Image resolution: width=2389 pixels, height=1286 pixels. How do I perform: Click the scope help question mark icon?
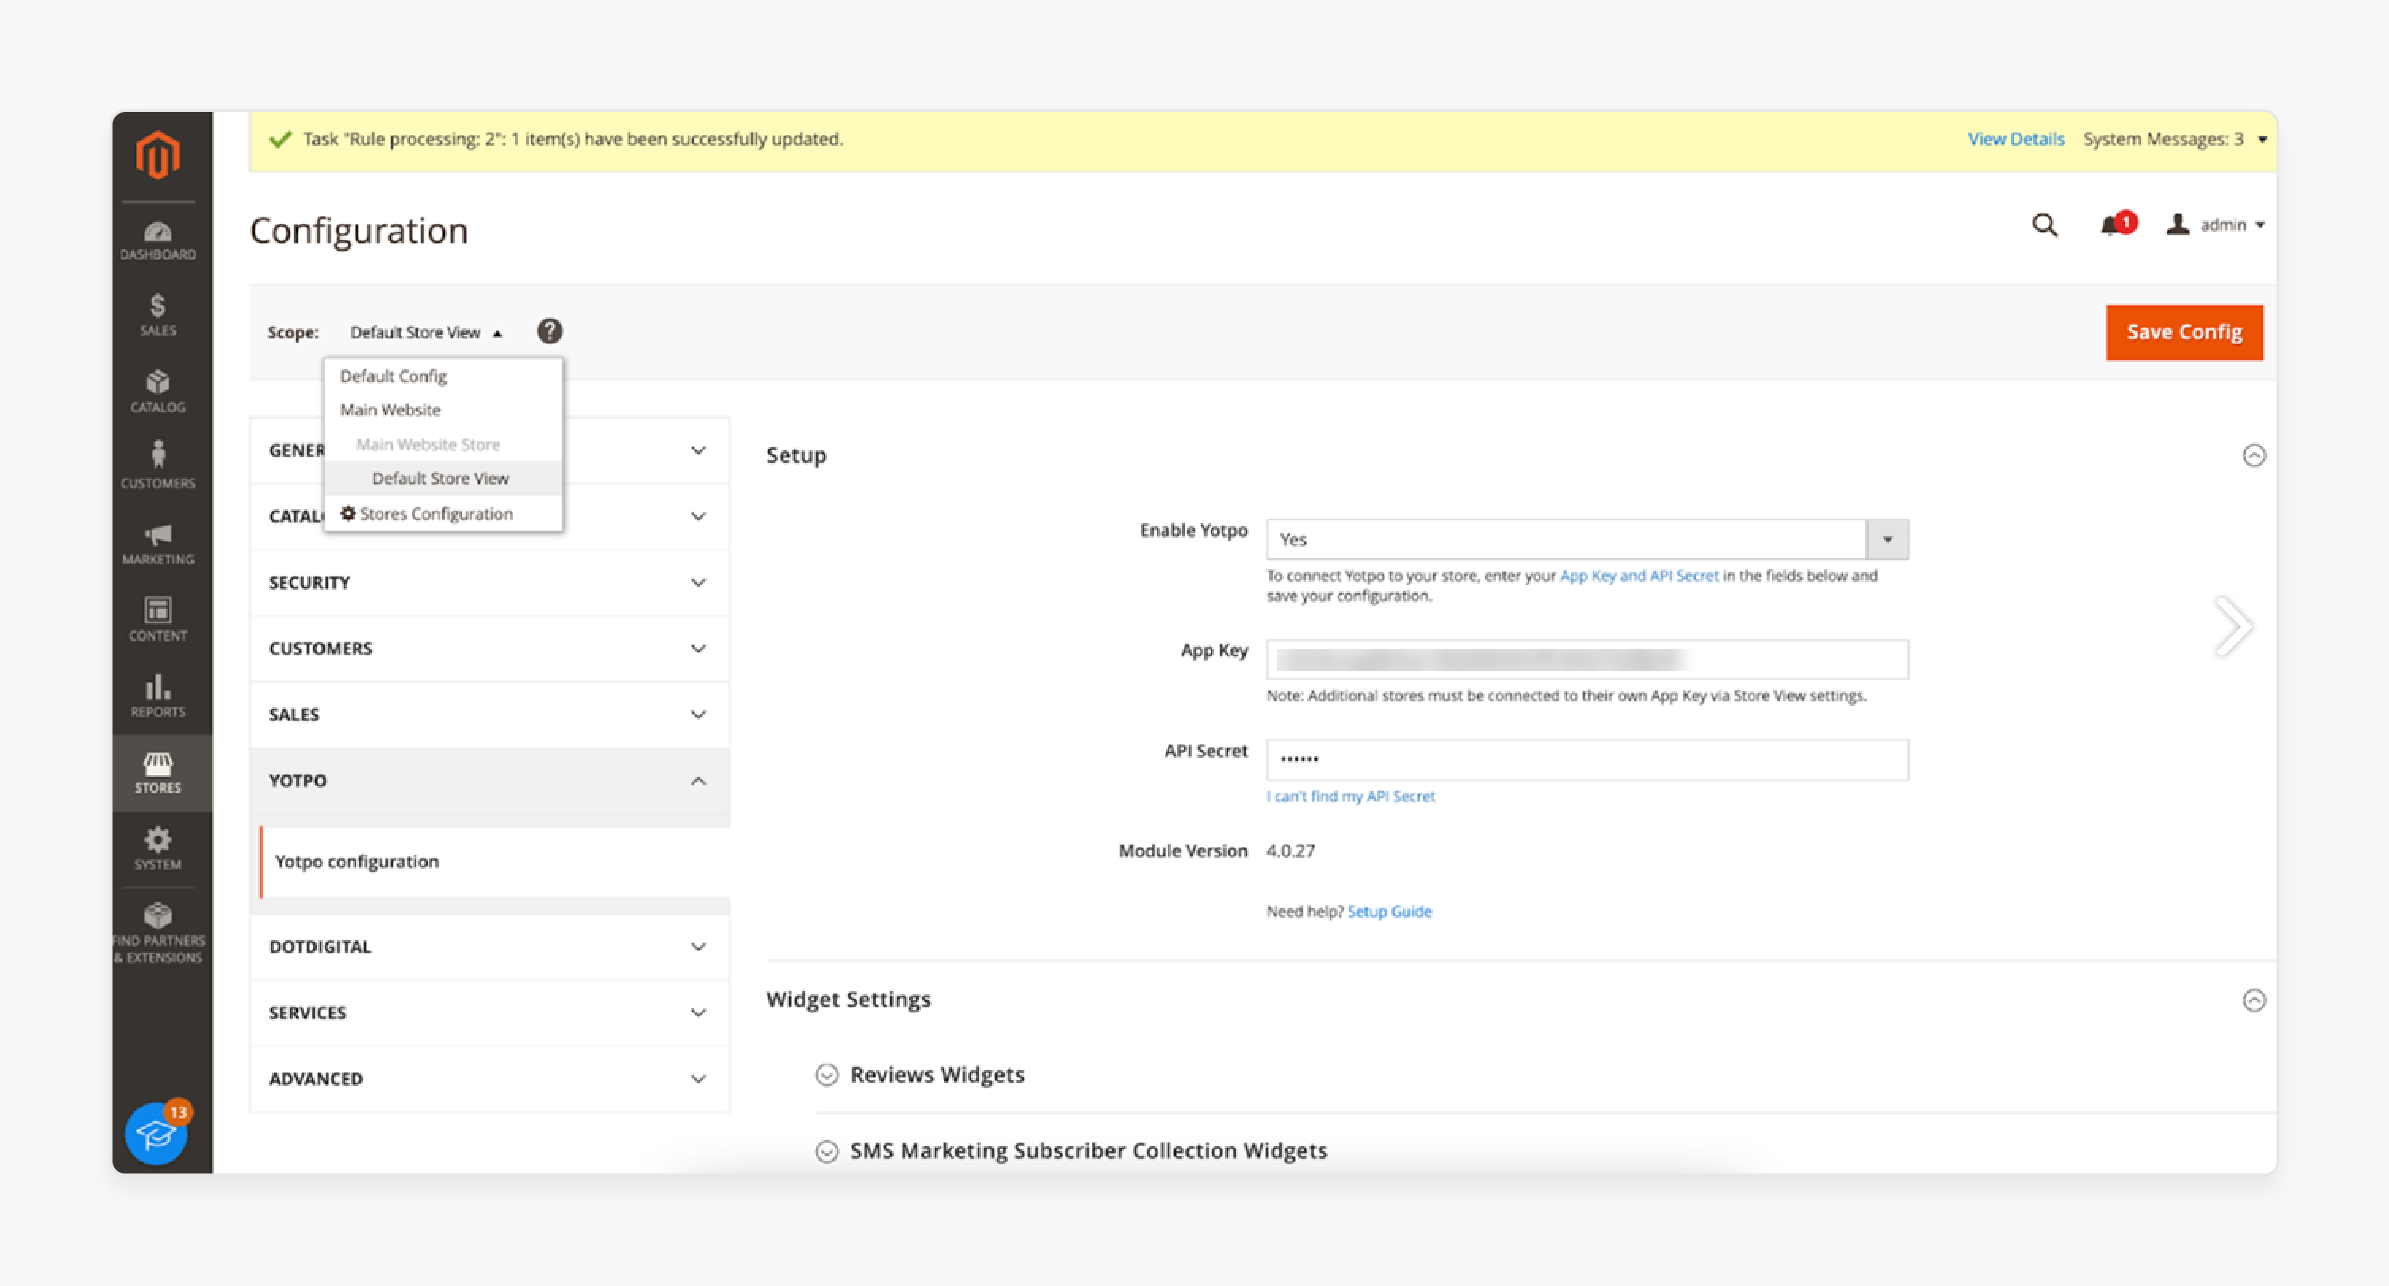[x=549, y=331]
